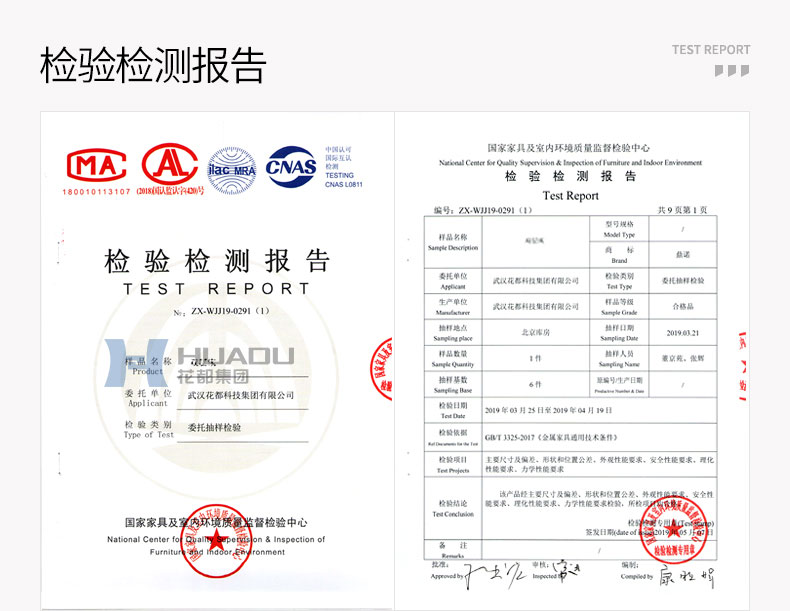Screen dimensions: 790x611
Task: Click cover footer 国家家具及室内环境质量监督检验中心
Action: tap(216, 522)
